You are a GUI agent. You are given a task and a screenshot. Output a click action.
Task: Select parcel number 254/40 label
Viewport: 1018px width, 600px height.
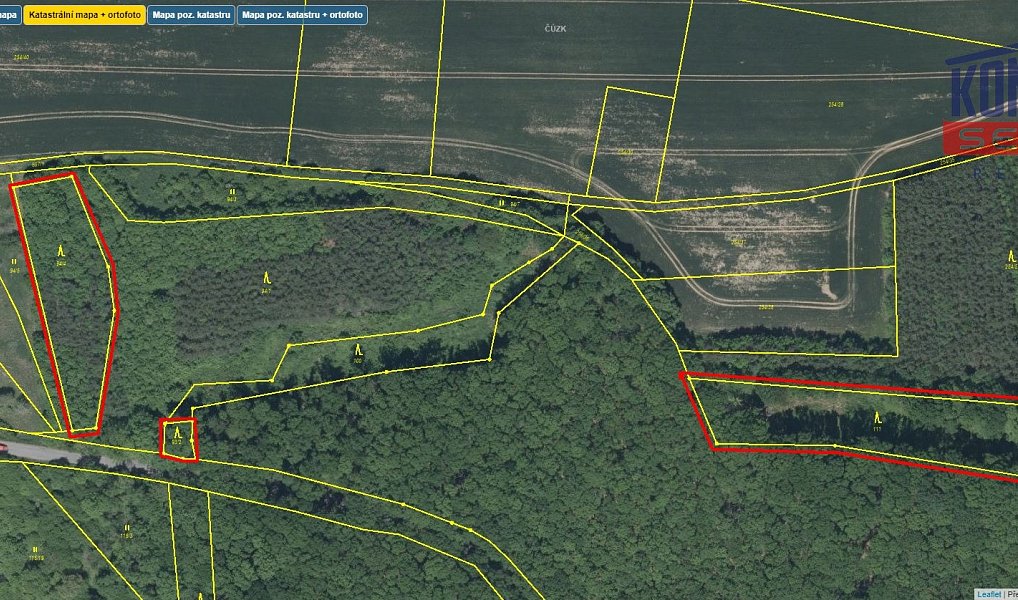(x=21, y=57)
